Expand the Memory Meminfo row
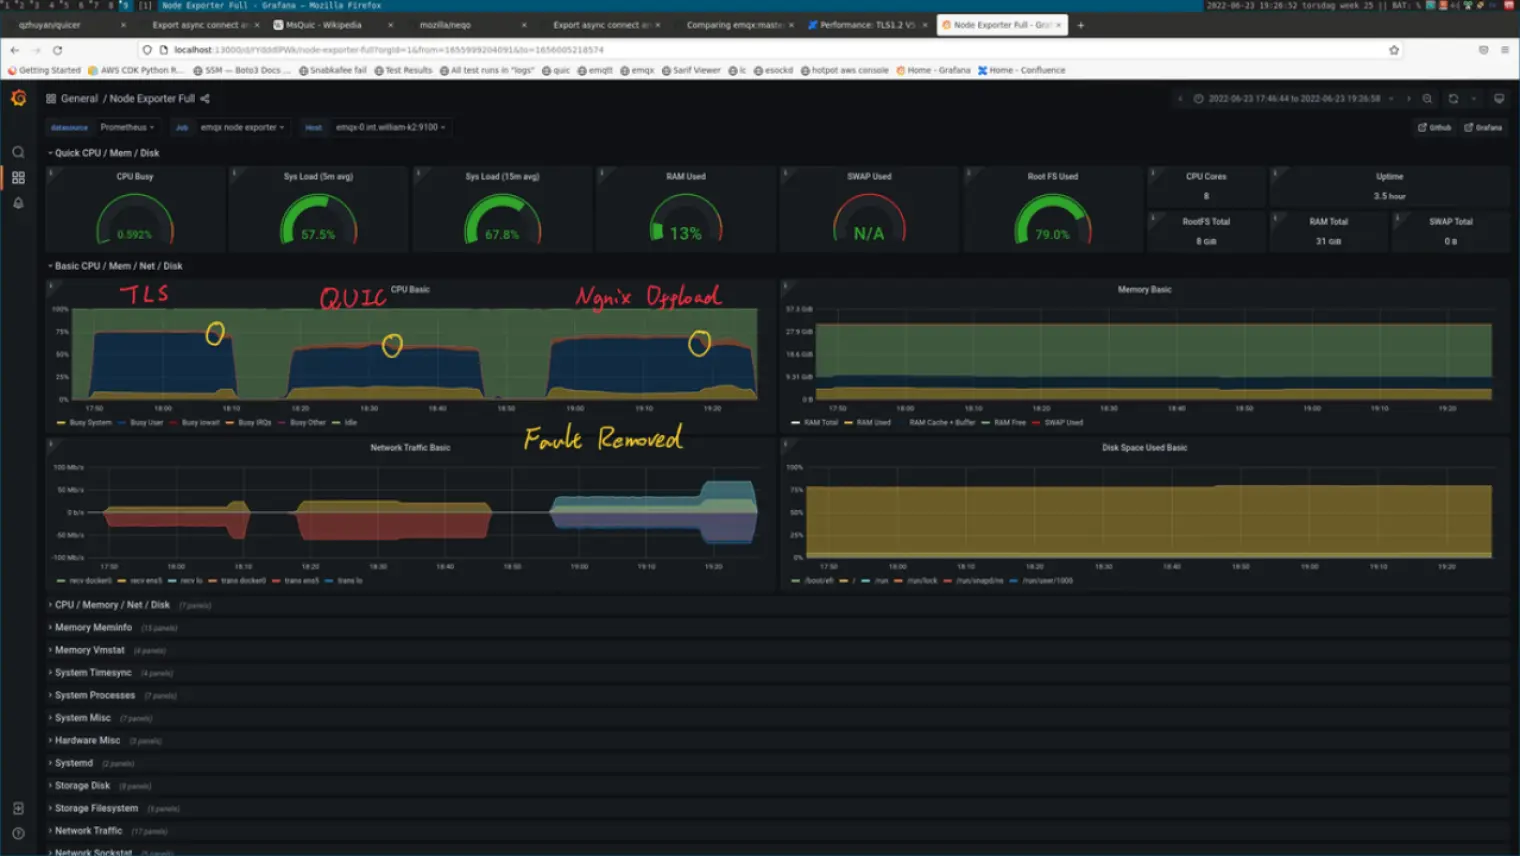This screenshot has height=856, width=1520. coord(95,627)
